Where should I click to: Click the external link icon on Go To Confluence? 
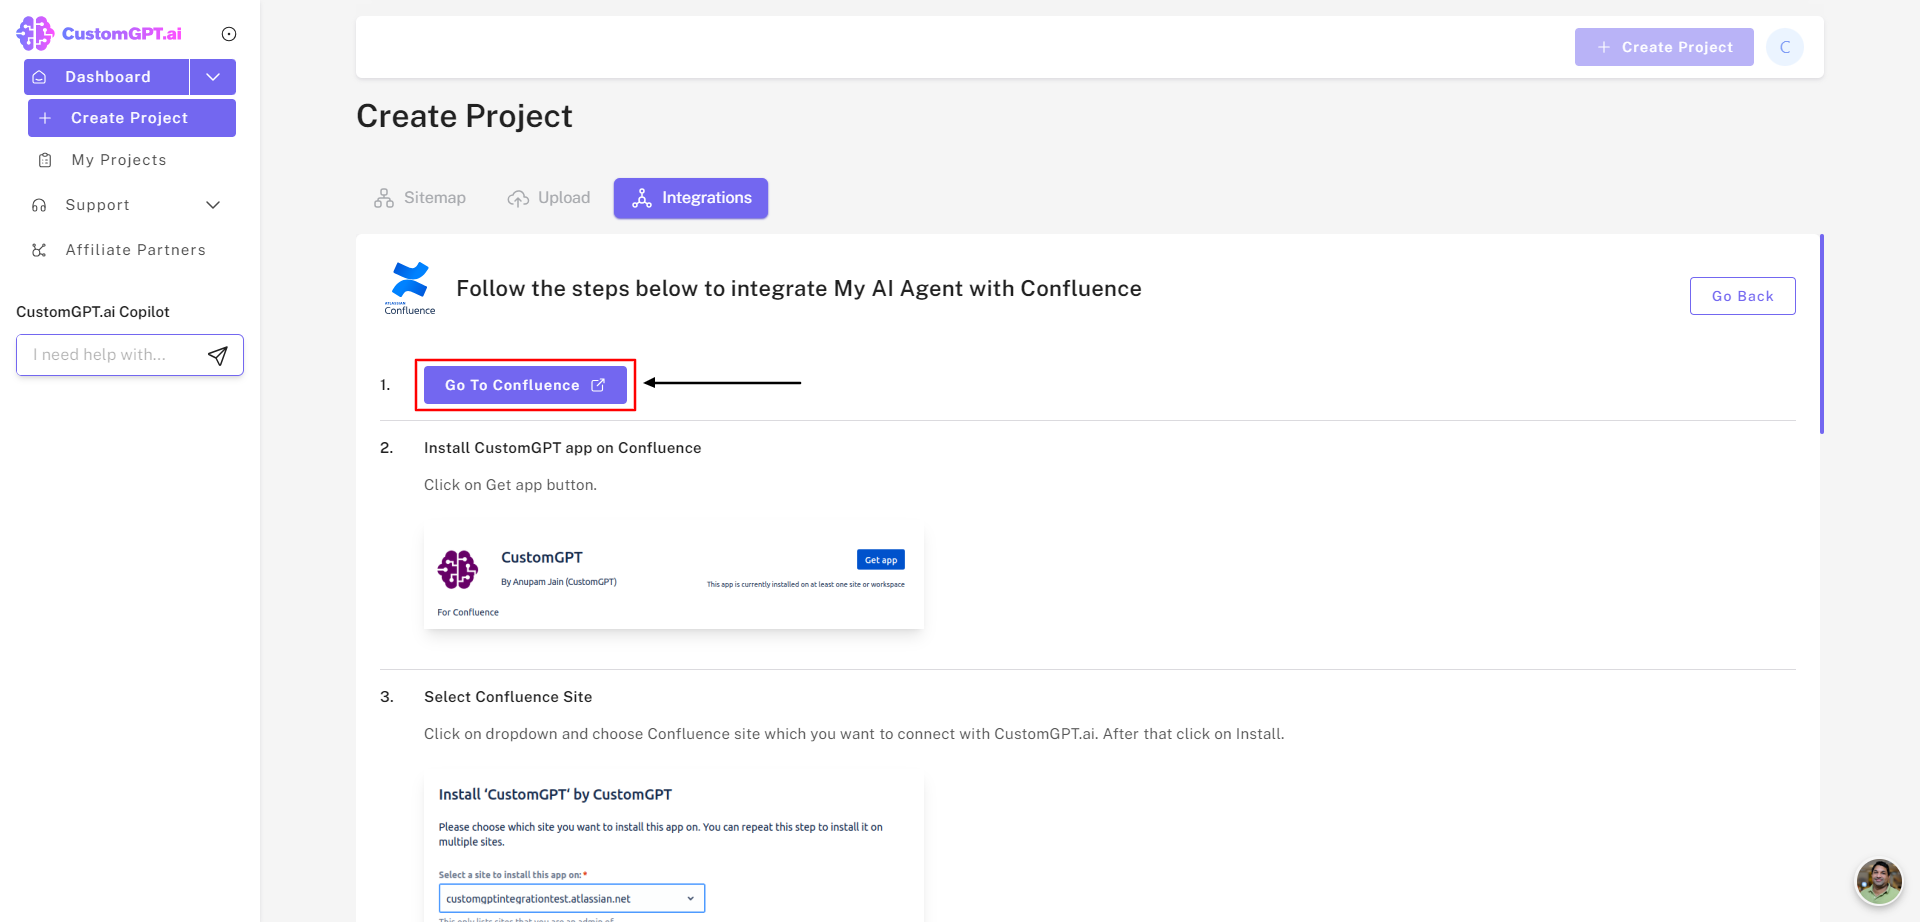point(598,385)
